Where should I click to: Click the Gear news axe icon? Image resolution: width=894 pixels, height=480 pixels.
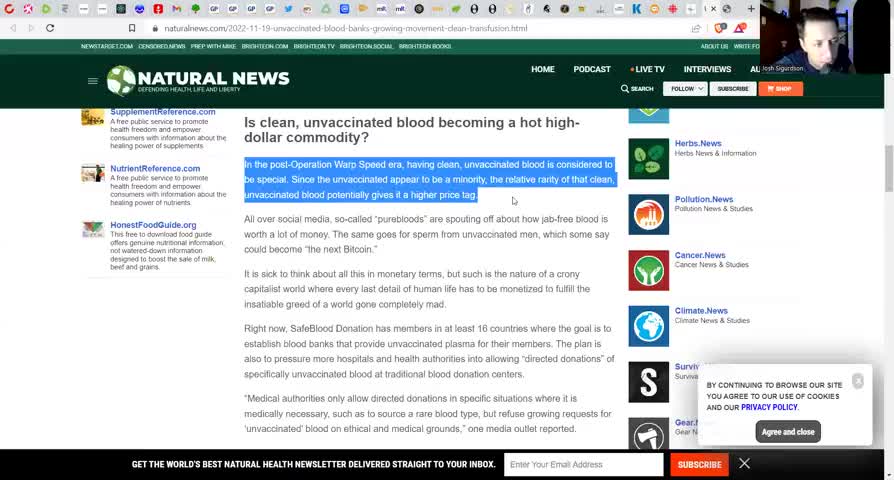pyautogui.click(x=648, y=433)
